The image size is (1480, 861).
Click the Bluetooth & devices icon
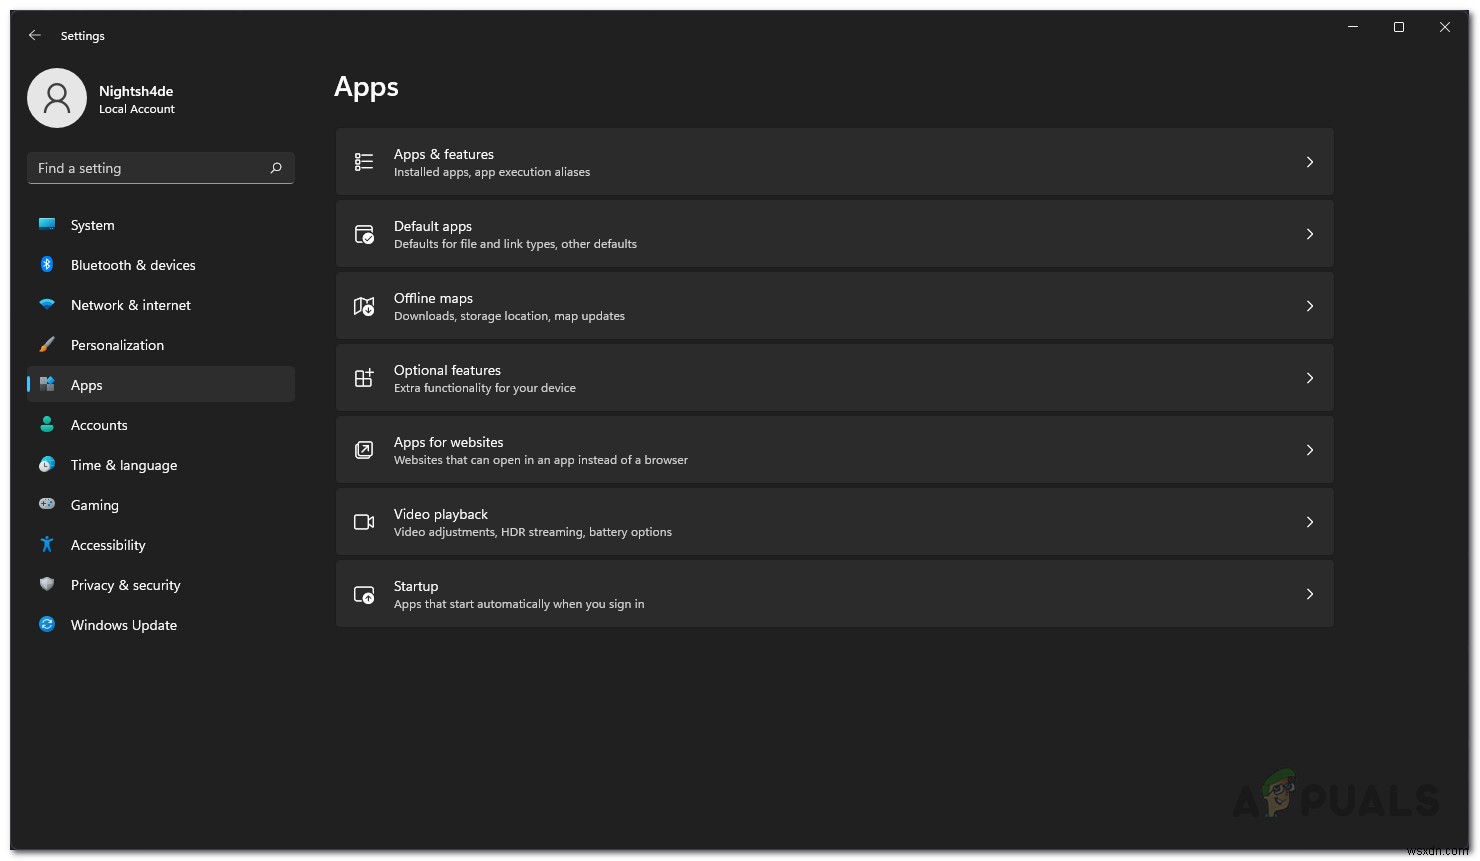[x=47, y=265]
